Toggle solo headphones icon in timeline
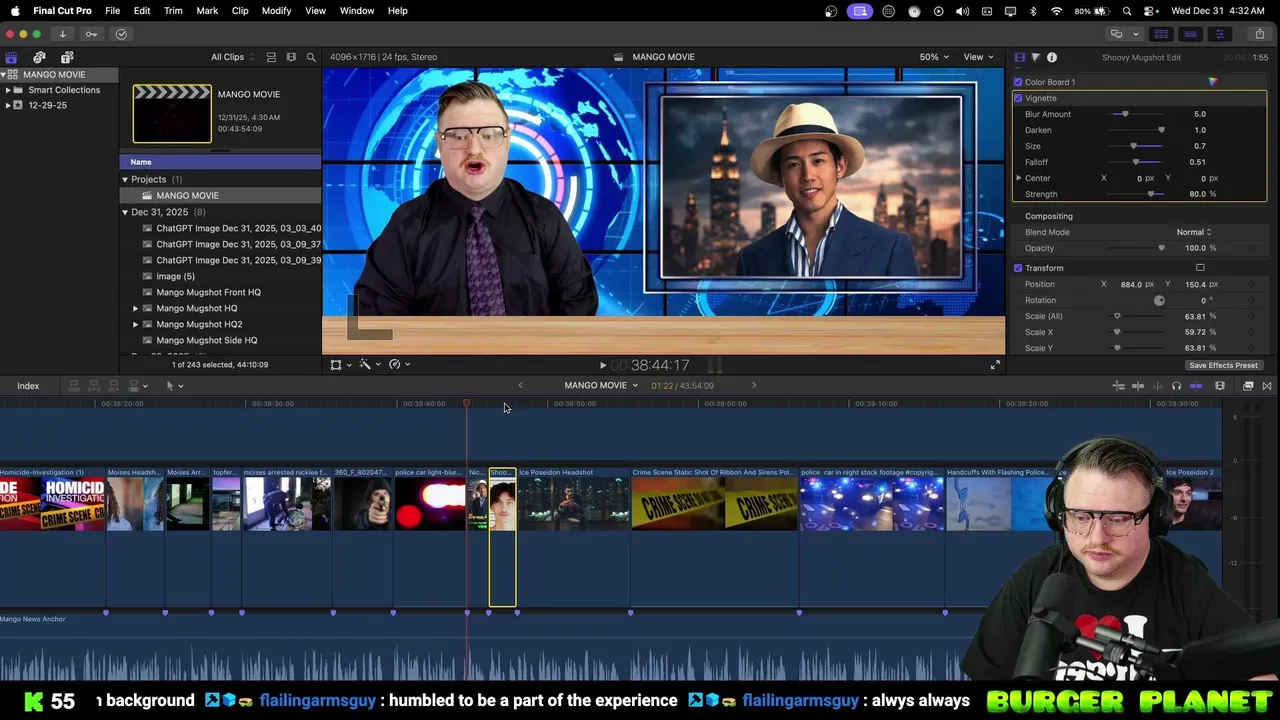The image size is (1280, 720). 1176,386
